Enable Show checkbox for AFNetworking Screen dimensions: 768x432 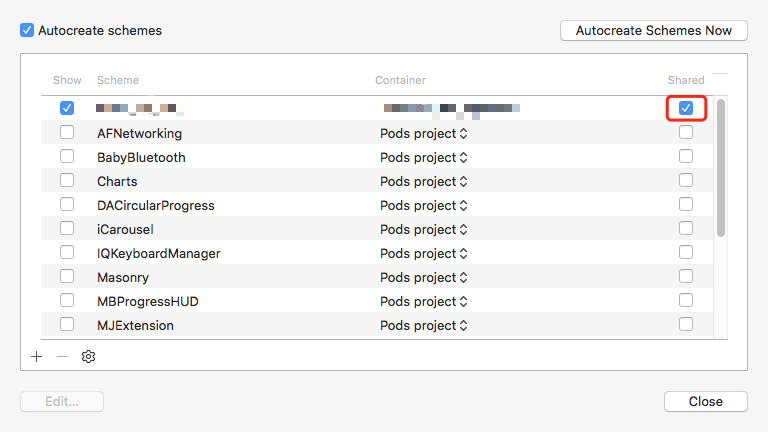point(67,132)
